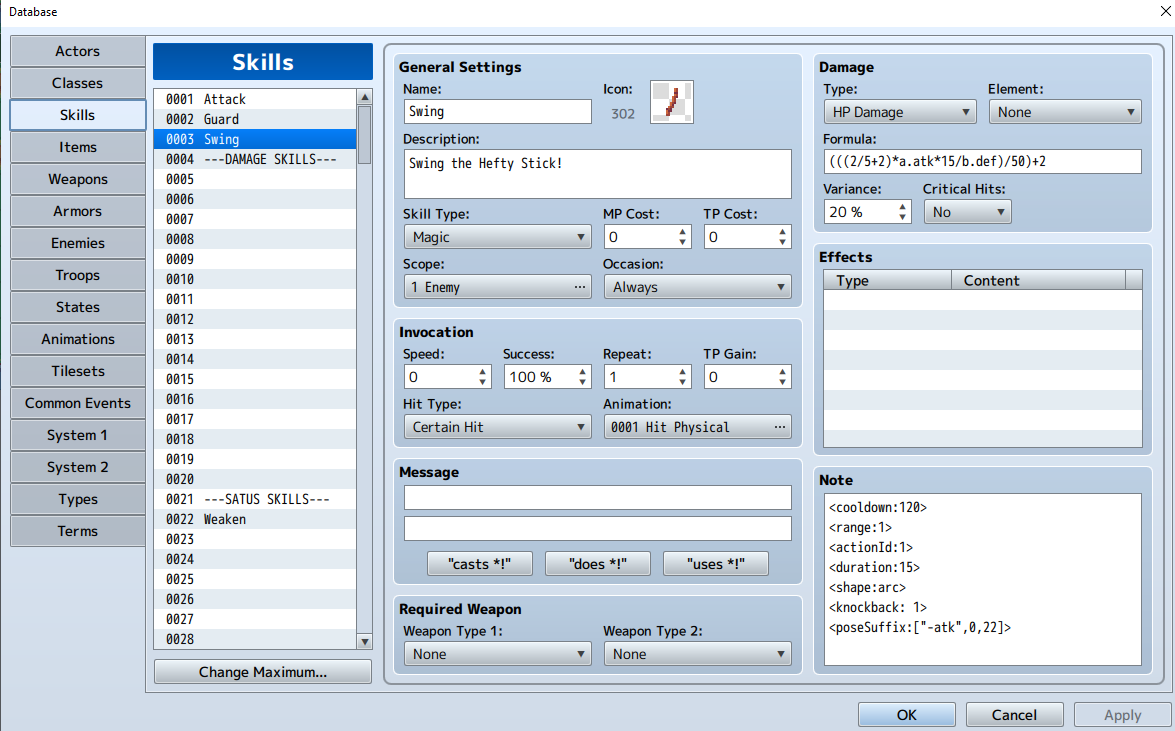The height and width of the screenshot is (731, 1175).
Task: Click the Change Maximum button
Action: [x=263, y=672]
